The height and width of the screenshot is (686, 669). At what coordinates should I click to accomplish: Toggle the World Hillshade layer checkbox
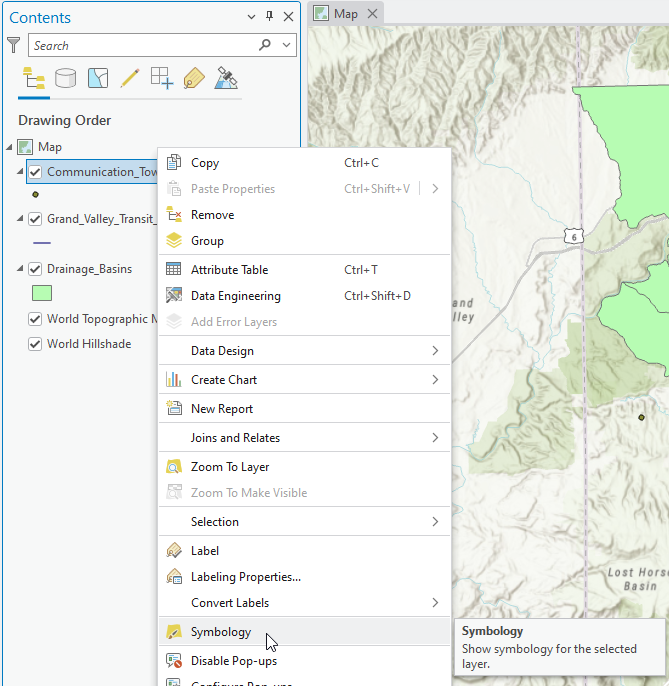(x=35, y=344)
